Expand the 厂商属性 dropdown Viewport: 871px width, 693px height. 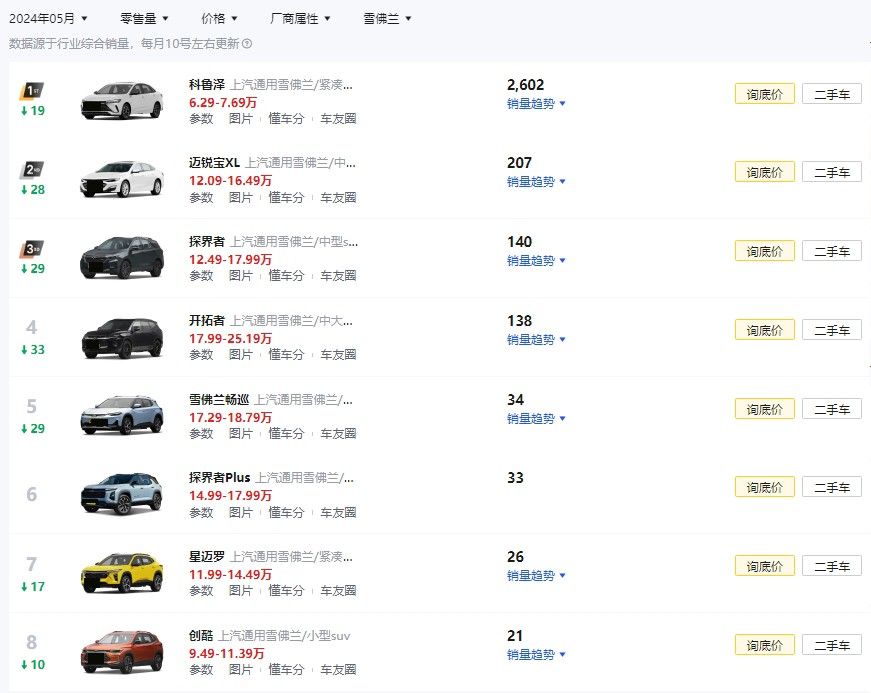click(300, 18)
